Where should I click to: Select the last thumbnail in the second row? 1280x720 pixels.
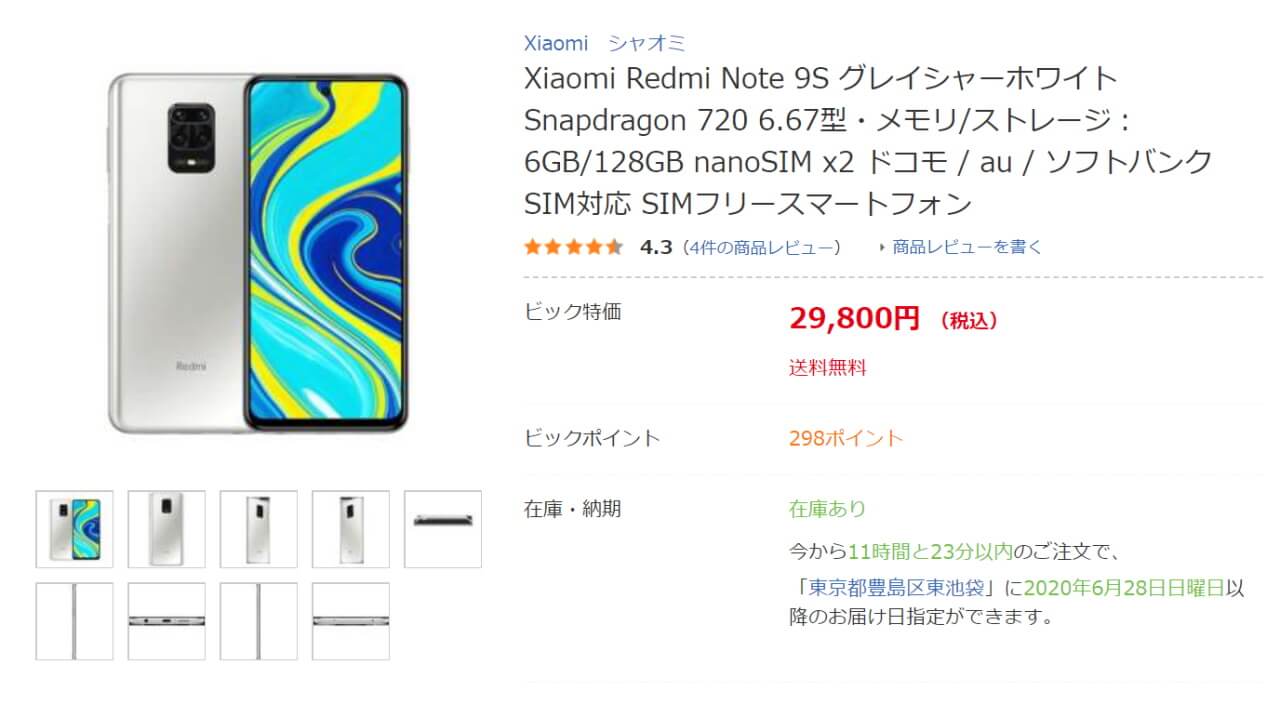click(351, 621)
